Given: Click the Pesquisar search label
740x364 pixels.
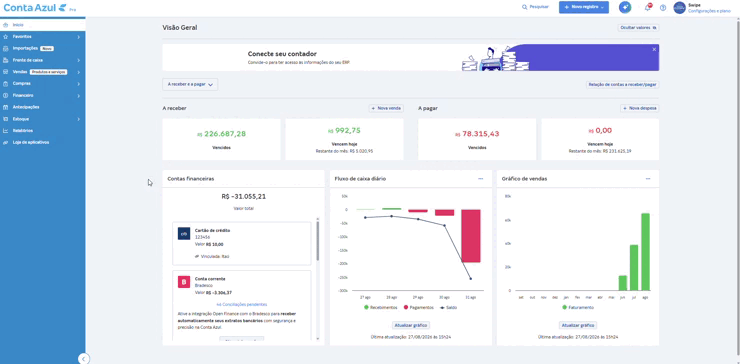Looking at the screenshot, I should pos(539,8).
